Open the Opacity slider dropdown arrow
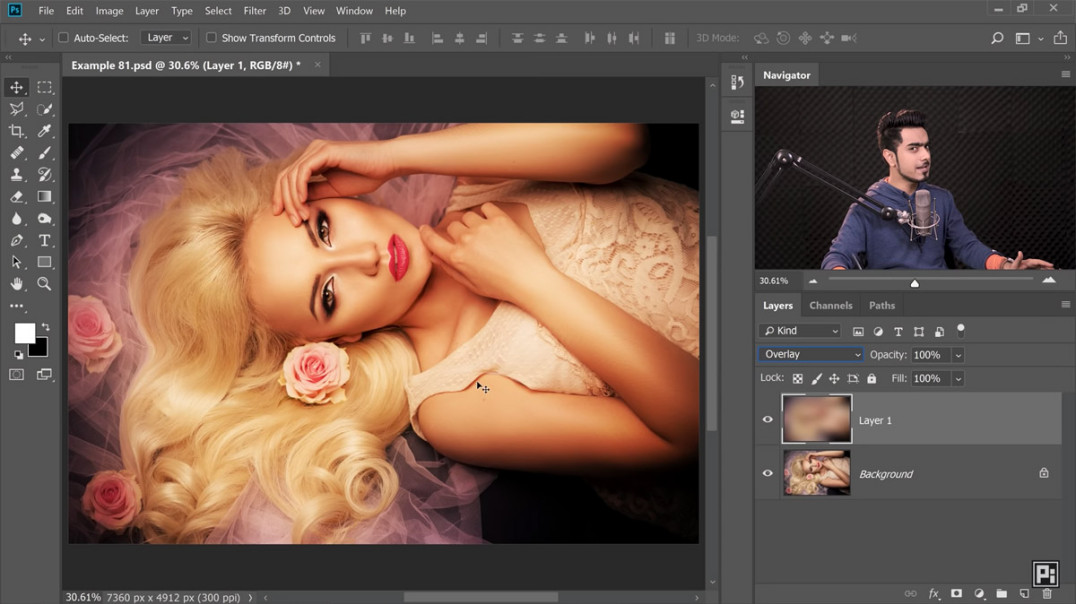The width and height of the screenshot is (1076, 604). tap(959, 355)
